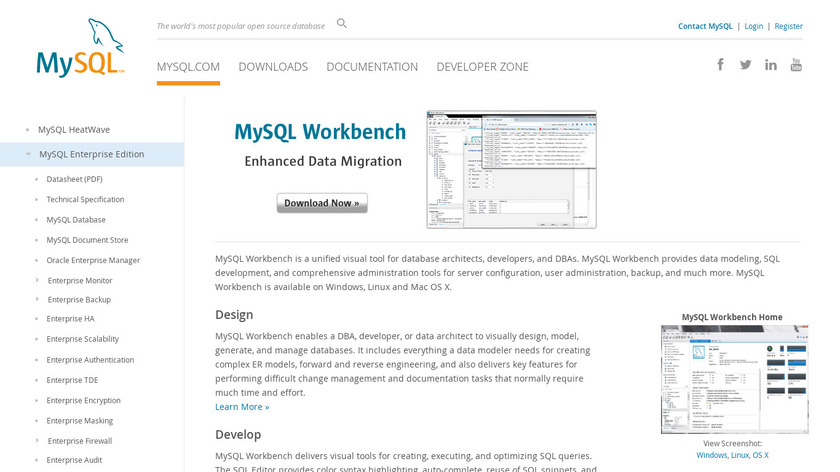Open MySQL Database sidebar link
This screenshot has height=472, width=840.
76,220
